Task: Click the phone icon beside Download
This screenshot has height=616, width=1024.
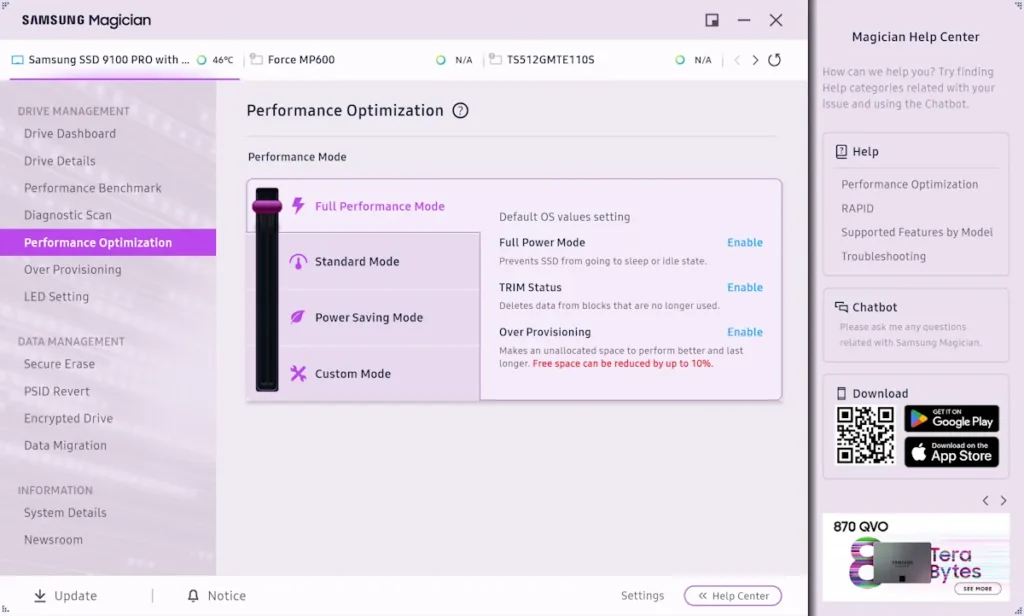Action: click(841, 393)
